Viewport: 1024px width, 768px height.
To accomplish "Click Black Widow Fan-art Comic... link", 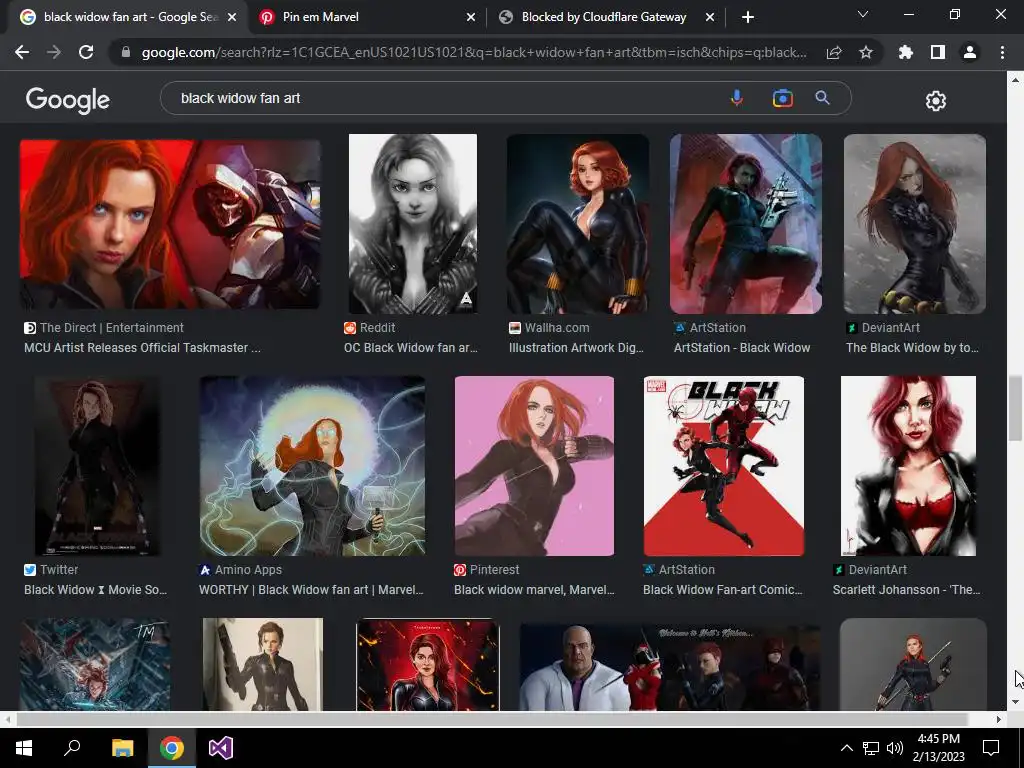I will tap(723, 590).
